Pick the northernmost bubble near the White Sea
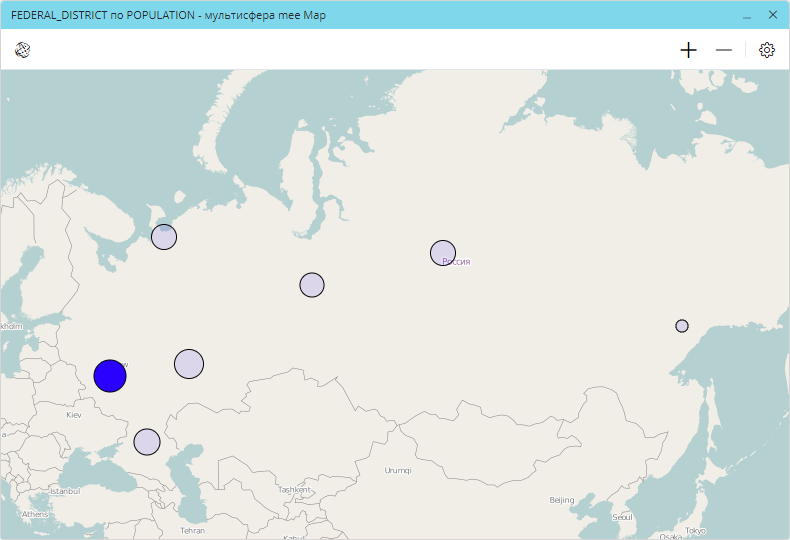 [x=164, y=237]
